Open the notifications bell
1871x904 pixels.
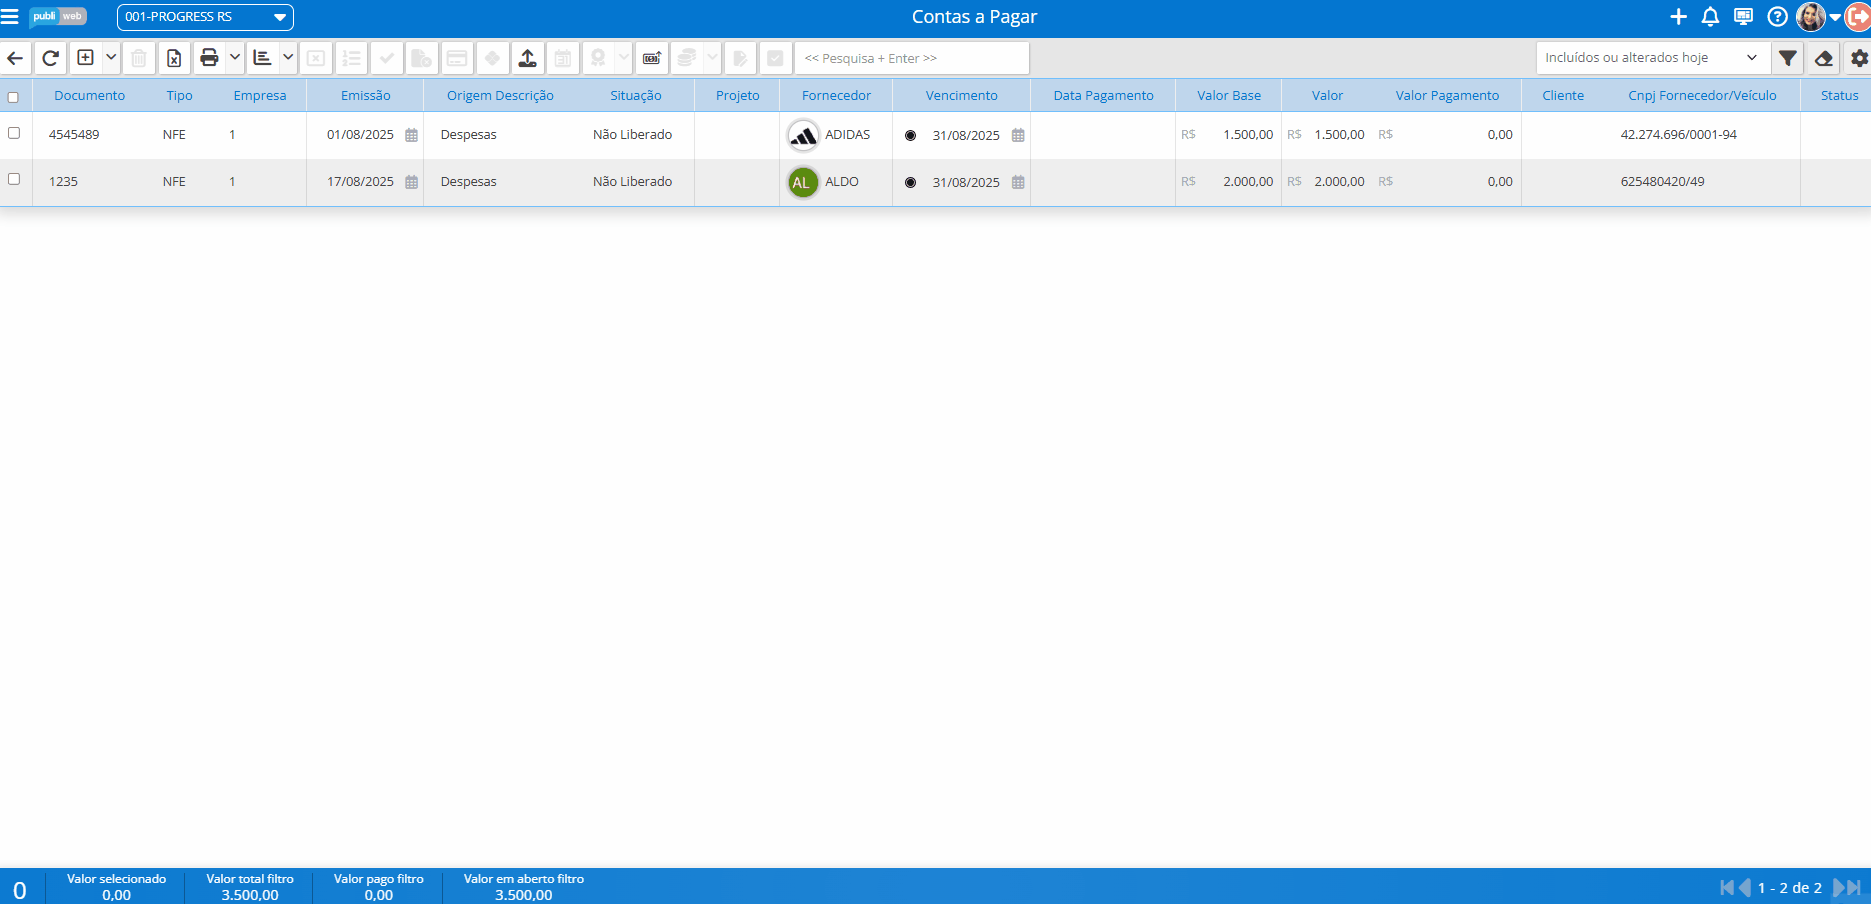(x=1710, y=17)
